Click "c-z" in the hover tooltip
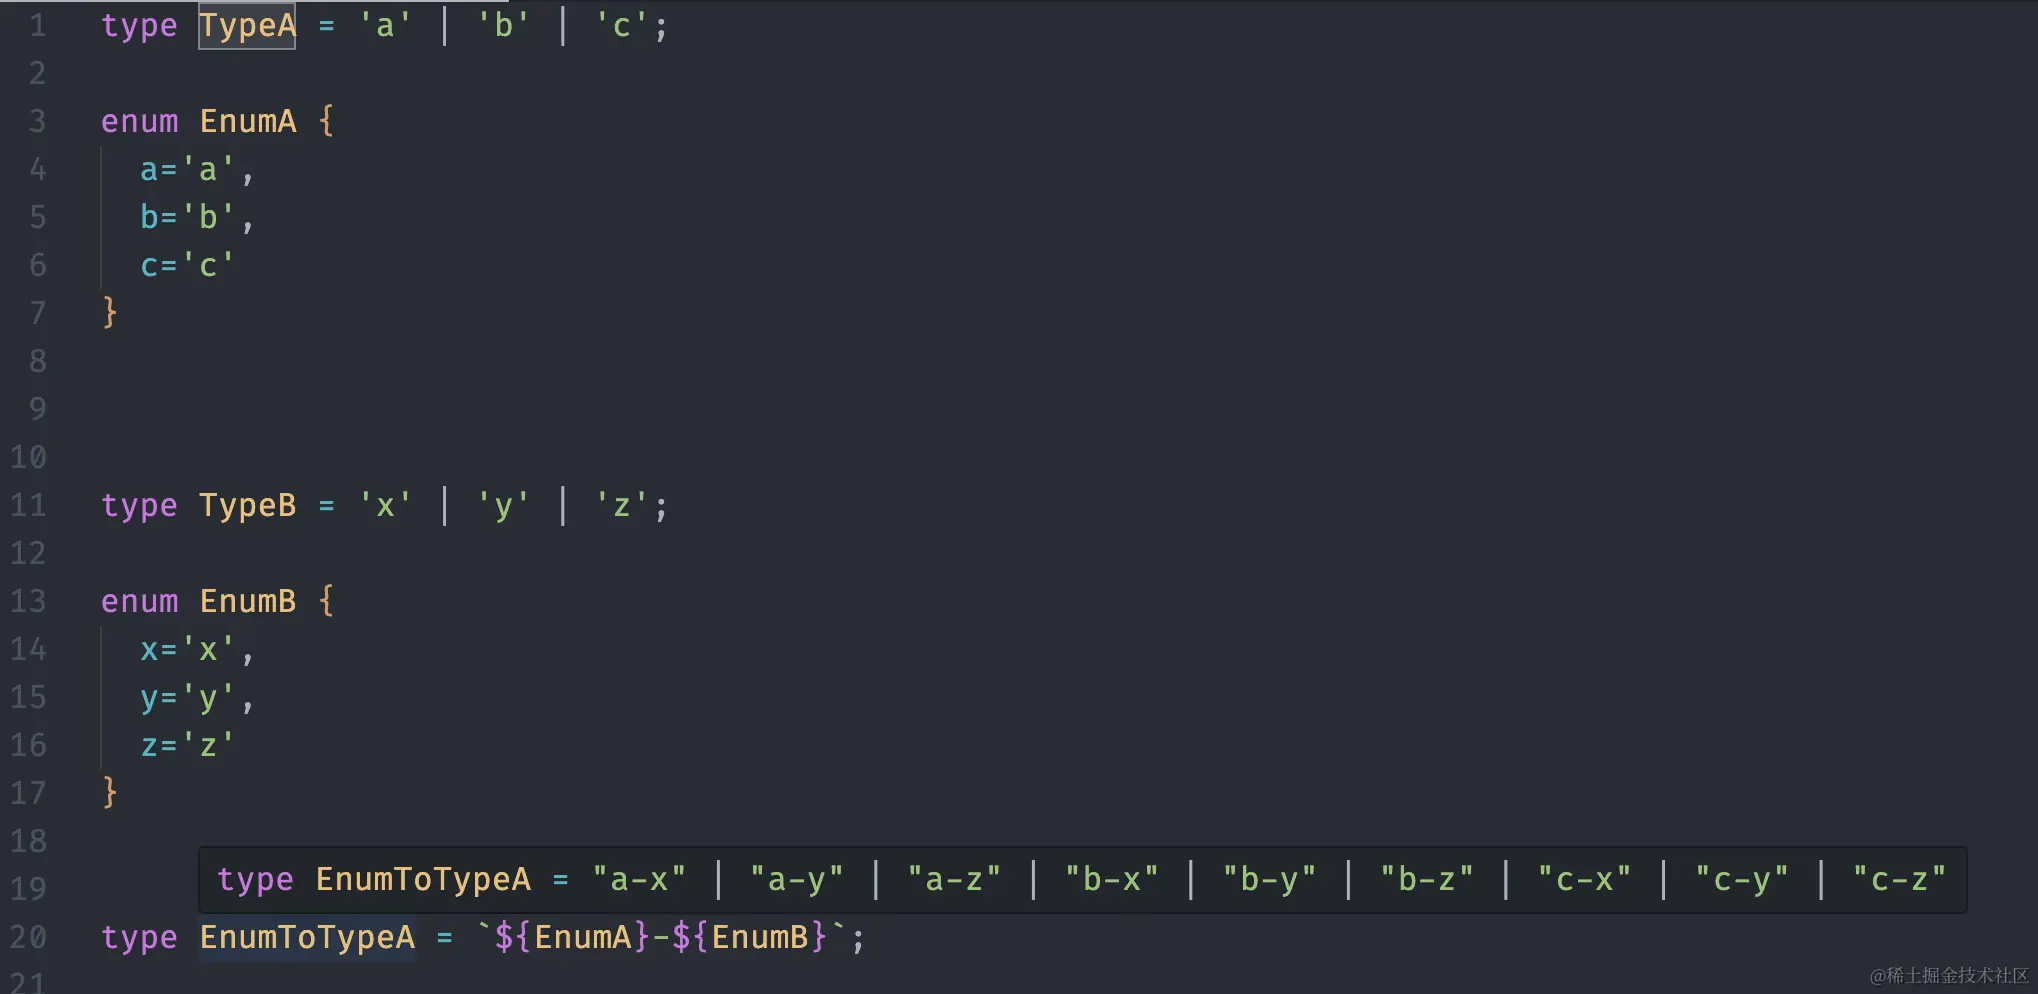2038x994 pixels. [x=1899, y=880]
